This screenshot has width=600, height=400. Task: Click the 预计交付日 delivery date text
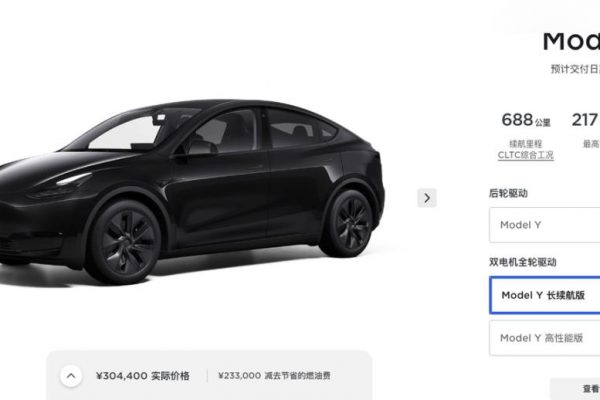click(x=575, y=69)
